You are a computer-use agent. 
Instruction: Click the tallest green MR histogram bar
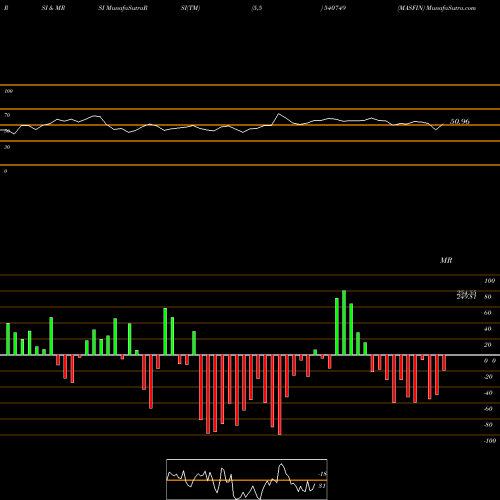344,323
